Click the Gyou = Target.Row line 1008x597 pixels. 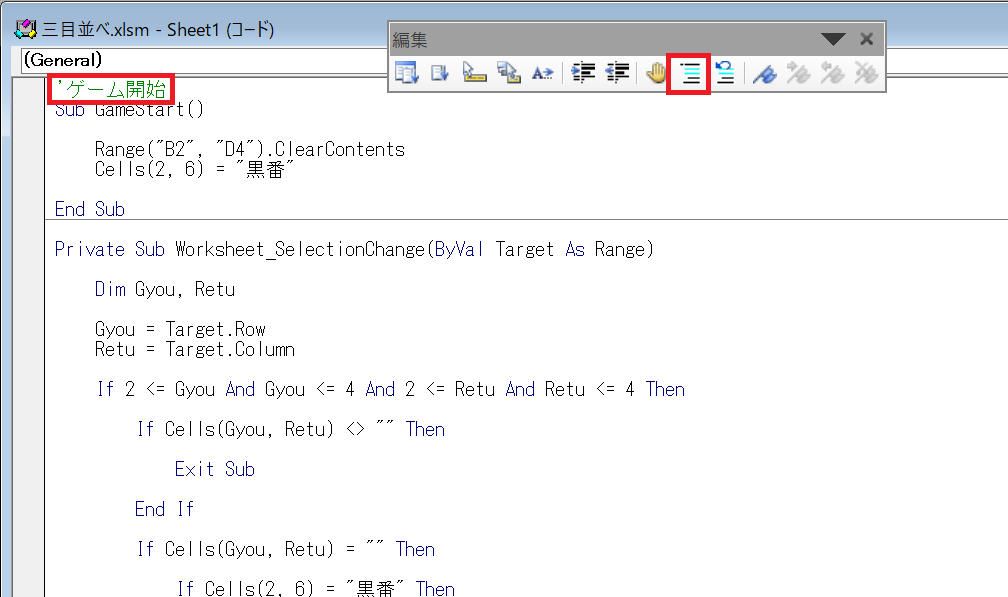180,329
